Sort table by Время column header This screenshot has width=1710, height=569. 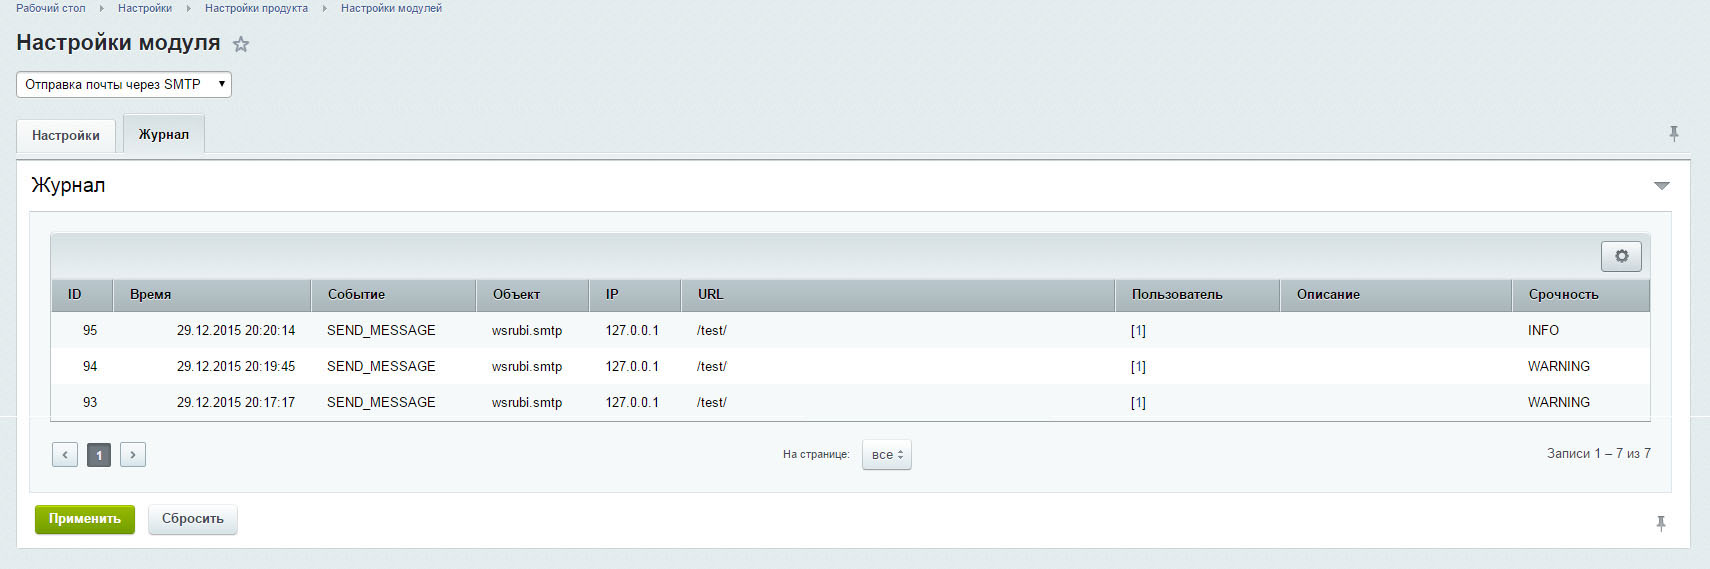[151, 295]
